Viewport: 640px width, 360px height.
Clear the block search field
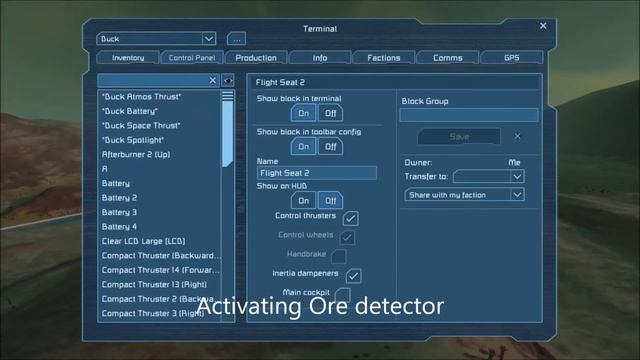(213, 80)
